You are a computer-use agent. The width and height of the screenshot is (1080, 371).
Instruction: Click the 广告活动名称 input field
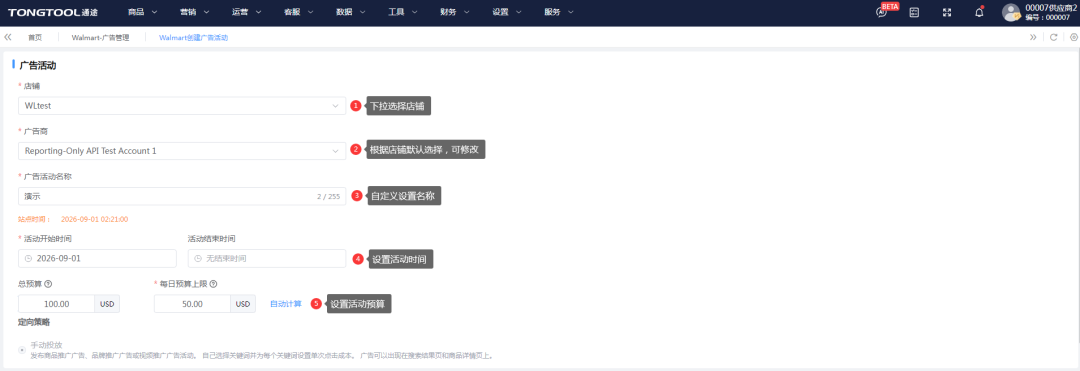coord(182,196)
